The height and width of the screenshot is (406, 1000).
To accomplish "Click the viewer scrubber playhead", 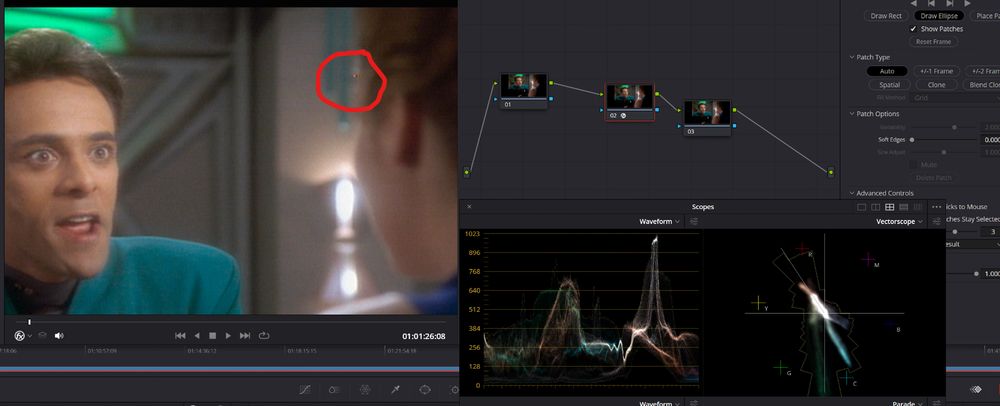I will pos(29,322).
